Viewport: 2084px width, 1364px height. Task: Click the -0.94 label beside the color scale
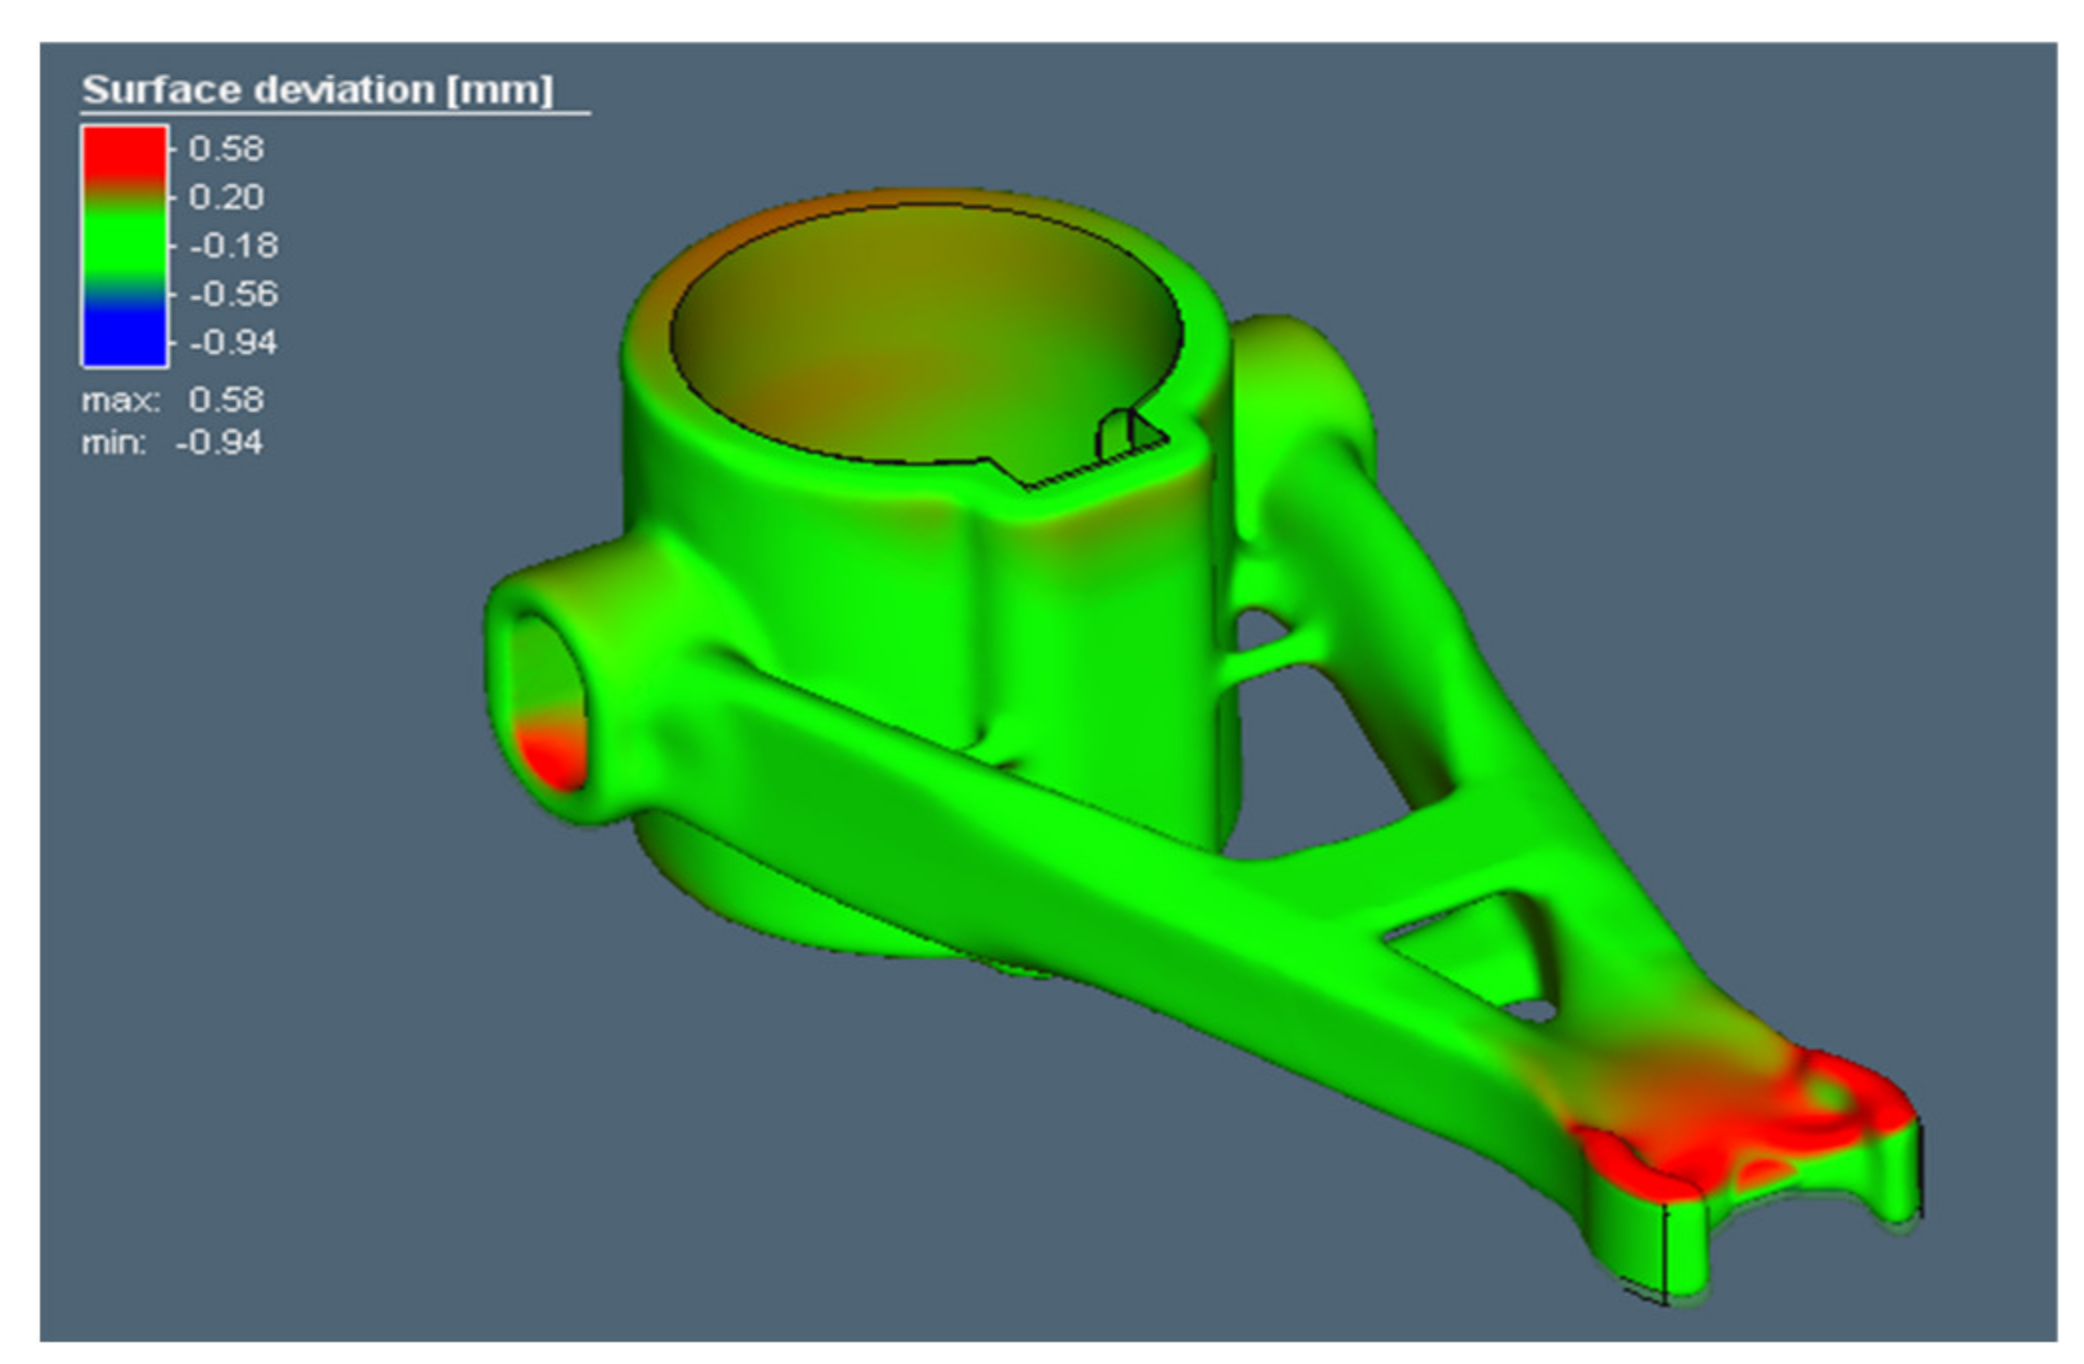233,343
